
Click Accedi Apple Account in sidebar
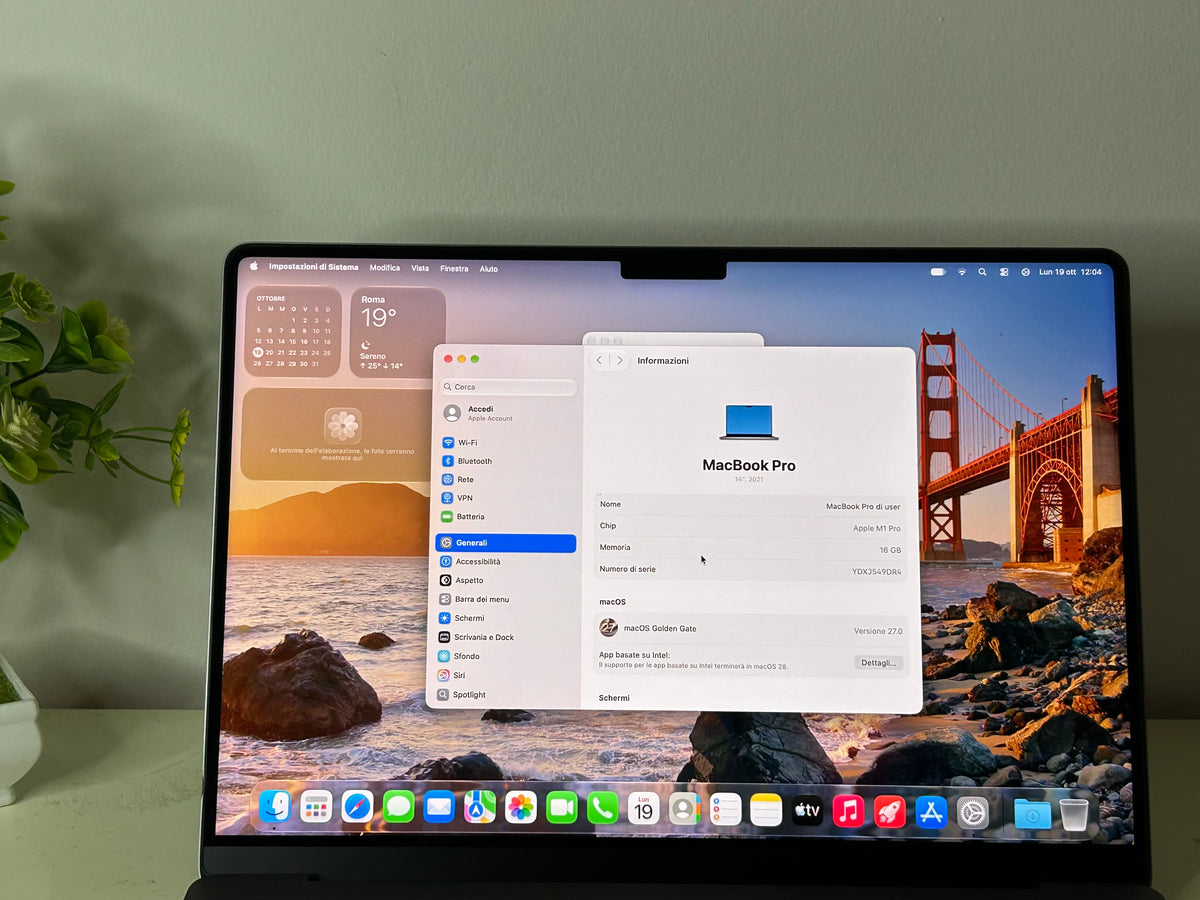click(x=506, y=413)
